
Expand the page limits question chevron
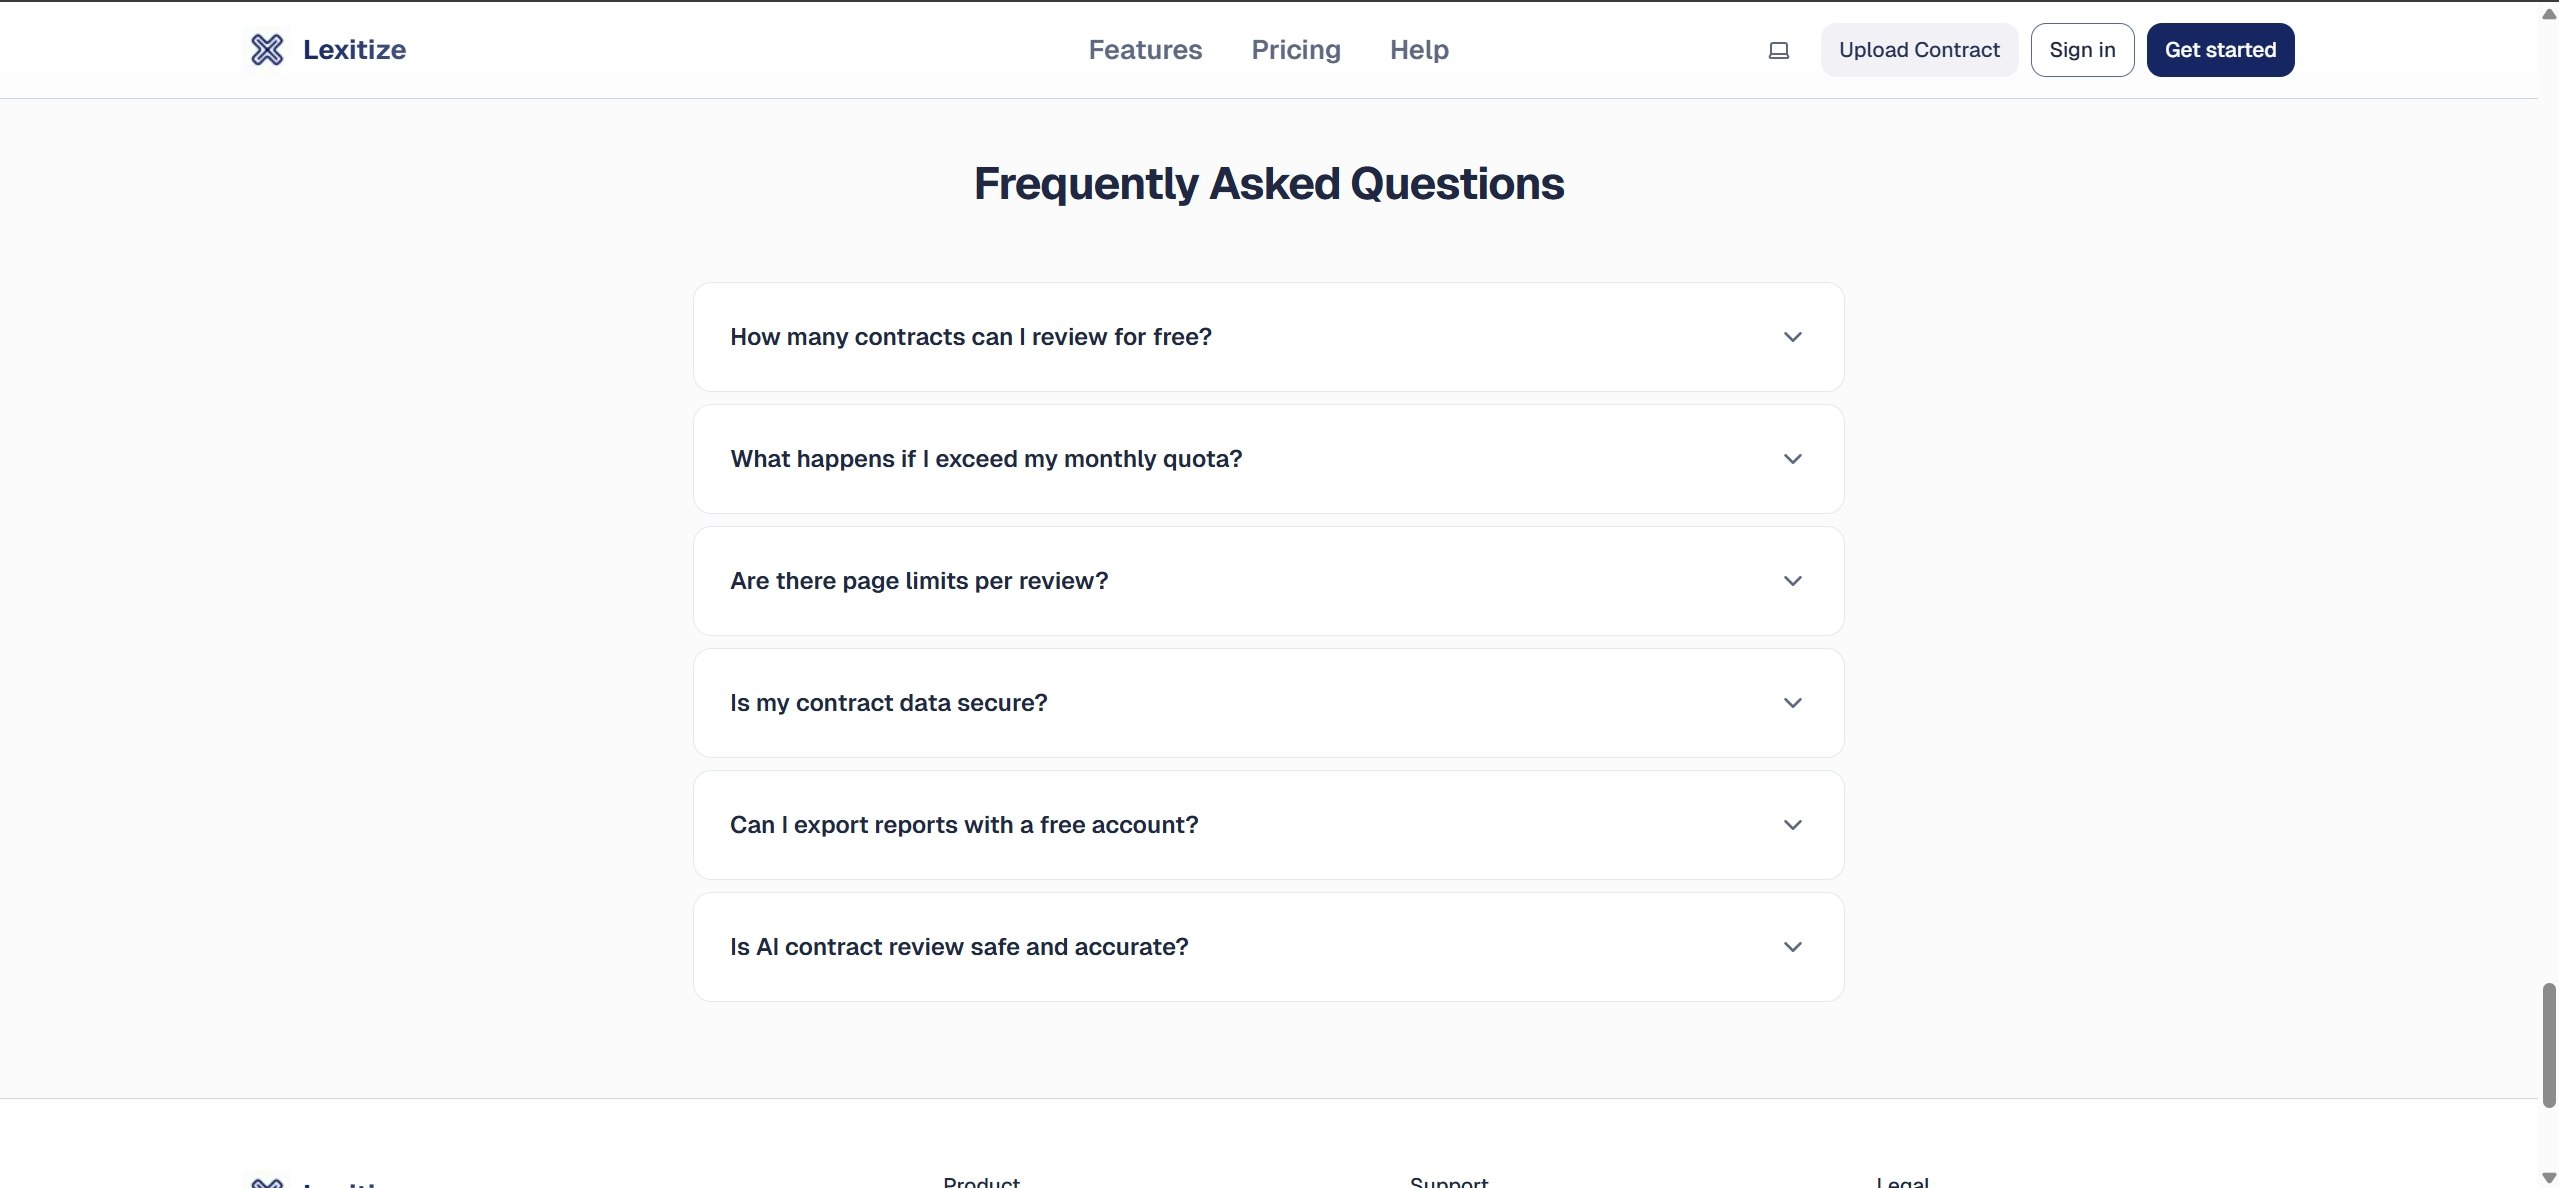click(x=1792, y=581)
